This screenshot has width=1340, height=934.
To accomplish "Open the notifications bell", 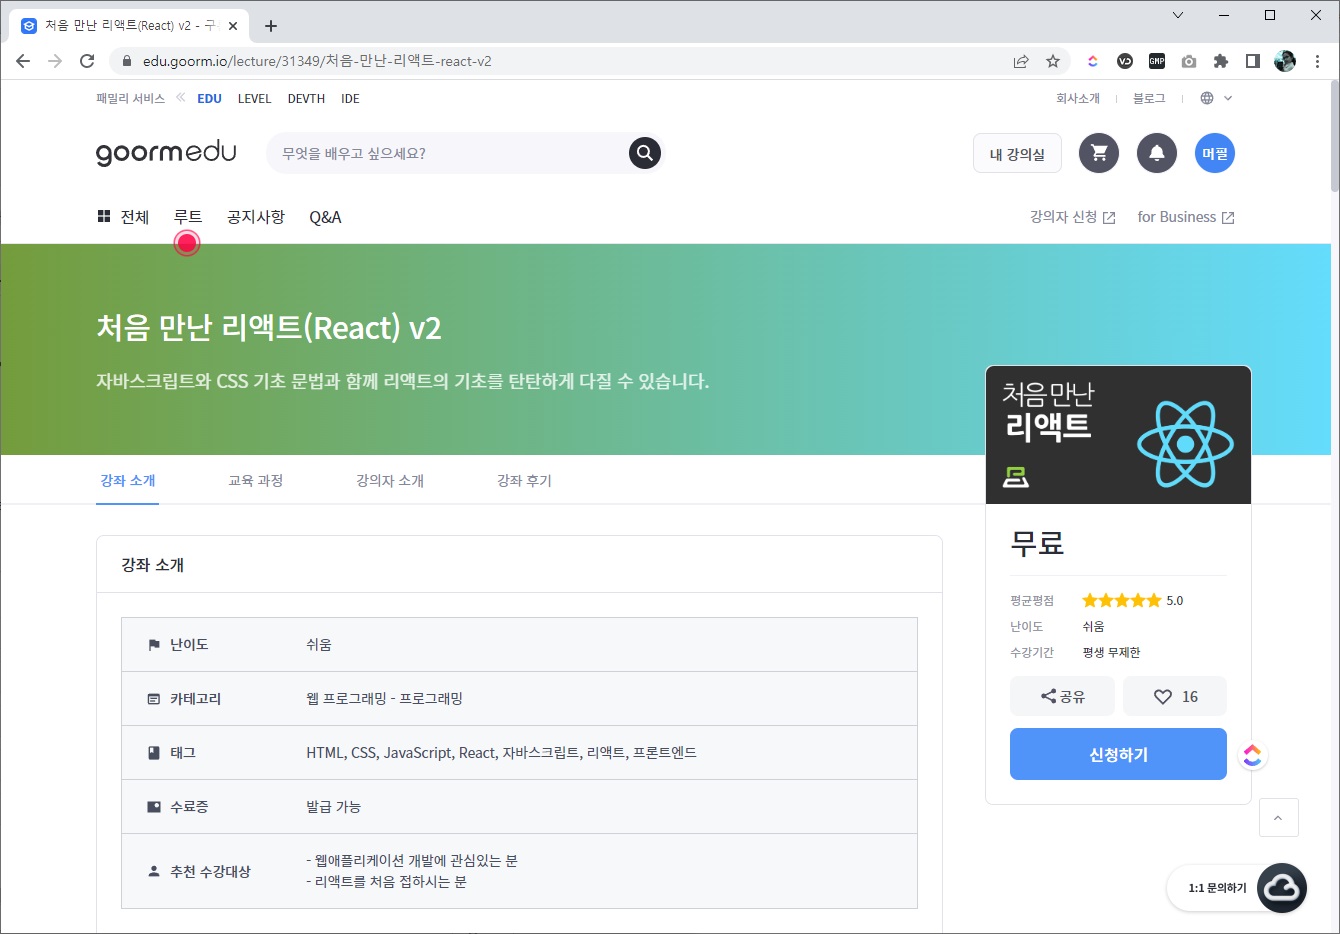I will 1157,153.
